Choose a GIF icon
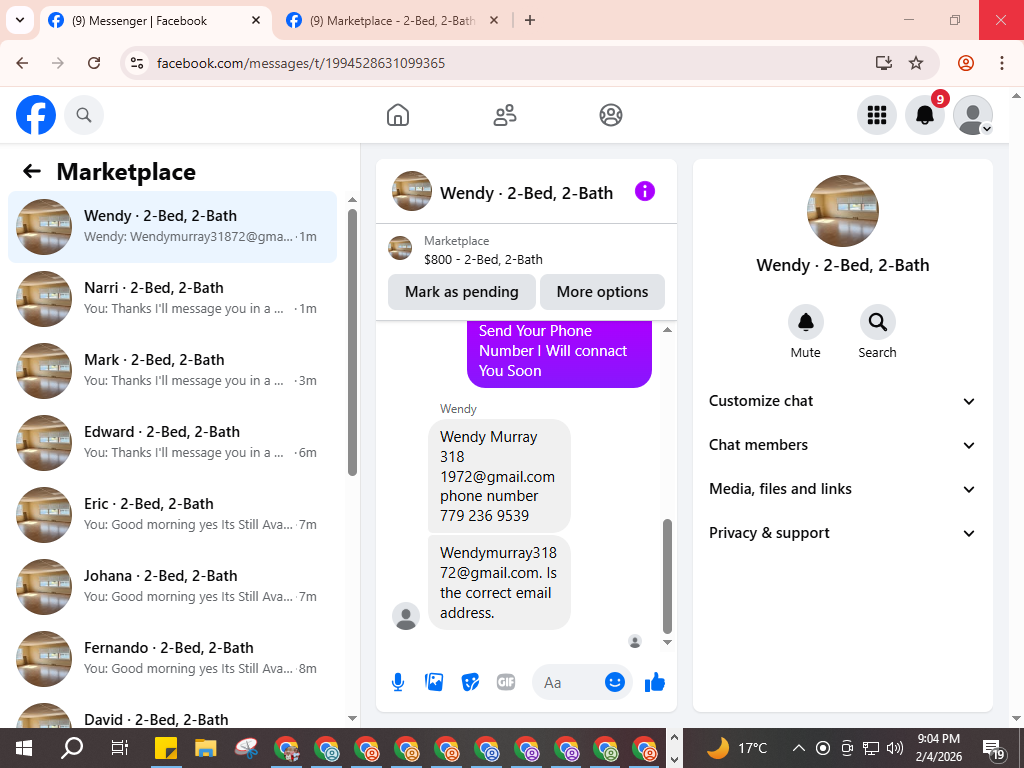Viewport: 1024px width, 768px height. [505, 682]
